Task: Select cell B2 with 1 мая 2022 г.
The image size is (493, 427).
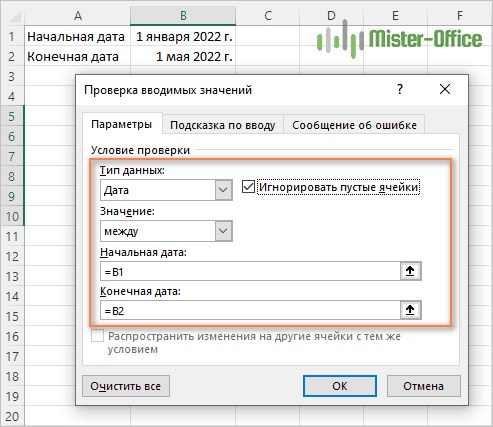Action: pyautogui.click(x=183, y=56)
